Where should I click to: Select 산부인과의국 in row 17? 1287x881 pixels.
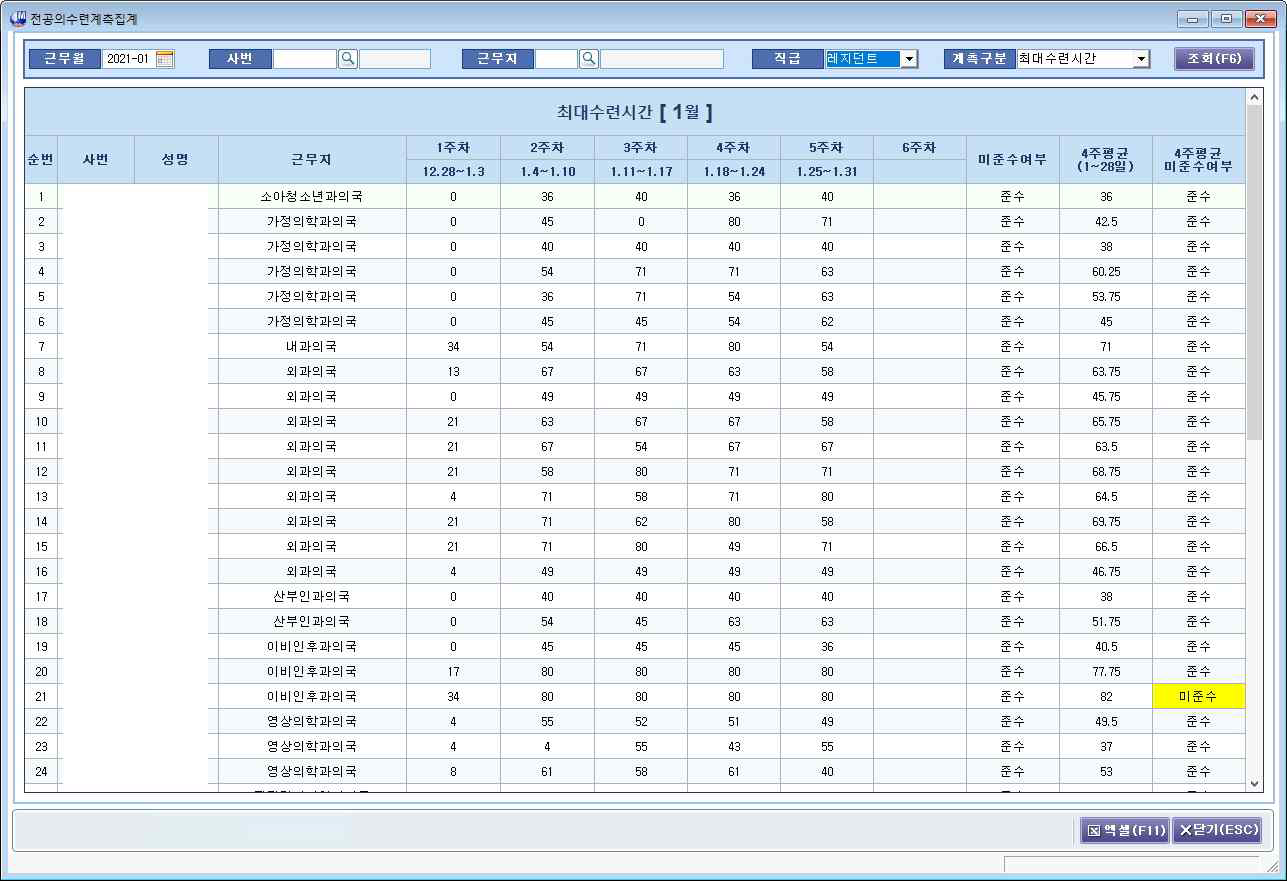[312, 597]
